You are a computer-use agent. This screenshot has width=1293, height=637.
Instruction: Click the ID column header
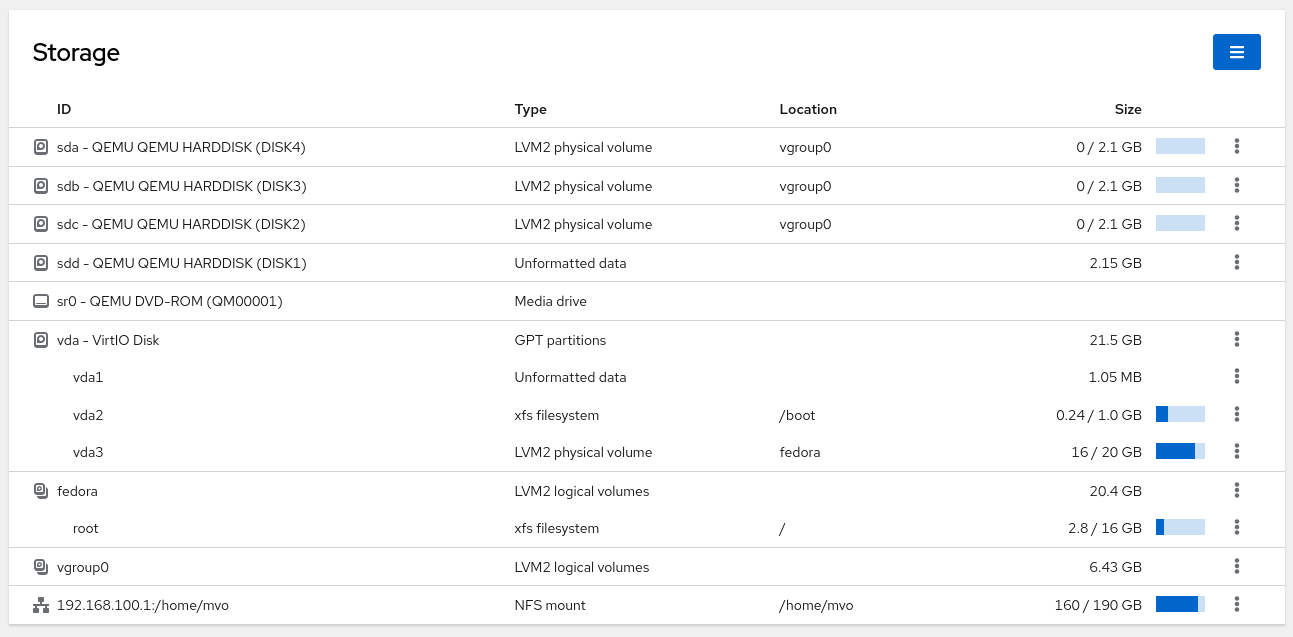coord(64,109)
